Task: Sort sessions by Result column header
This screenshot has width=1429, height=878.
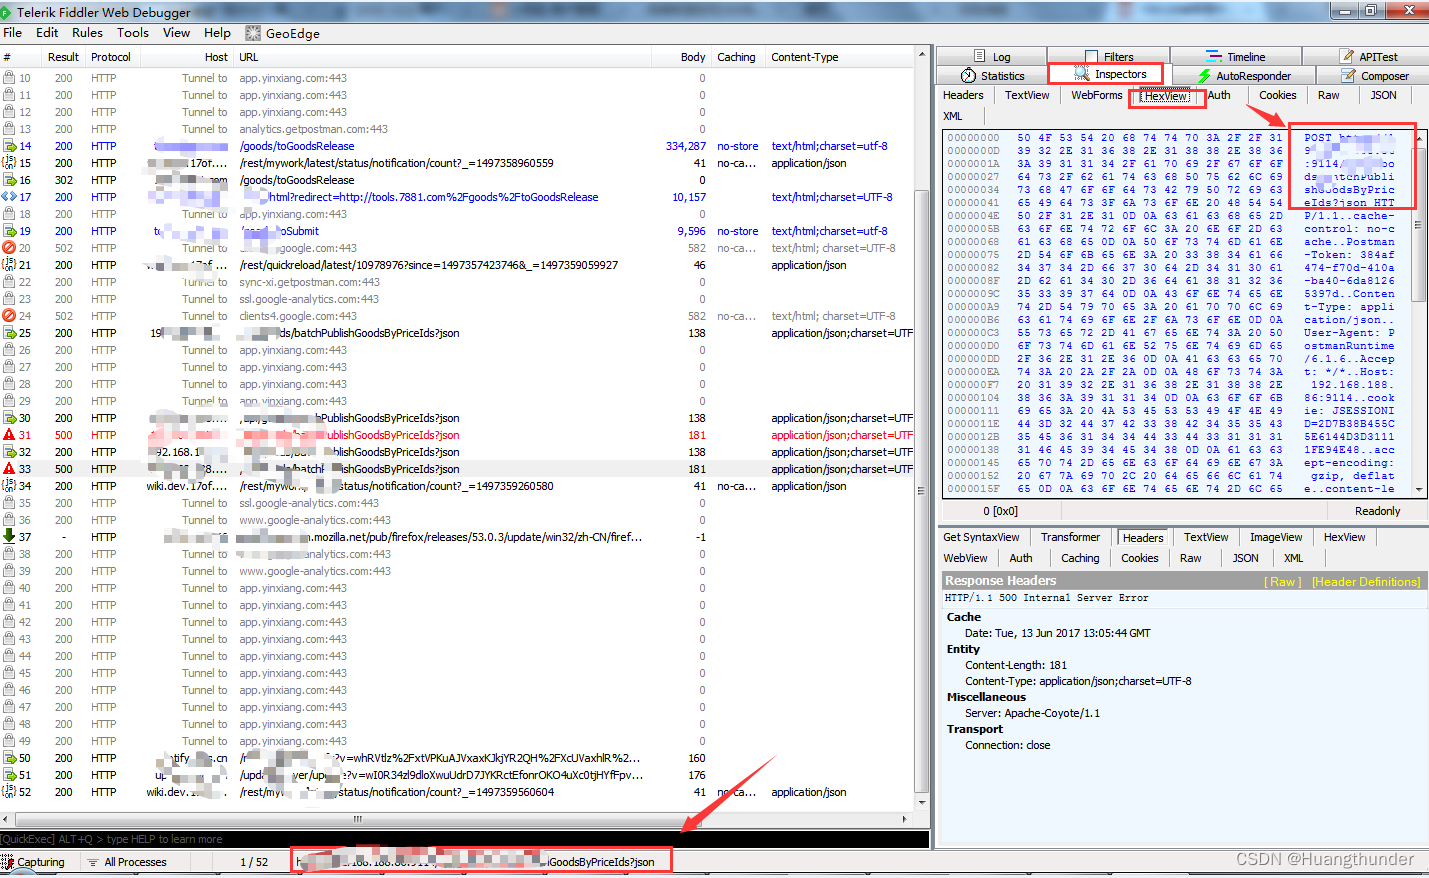Action: point(63,57)
